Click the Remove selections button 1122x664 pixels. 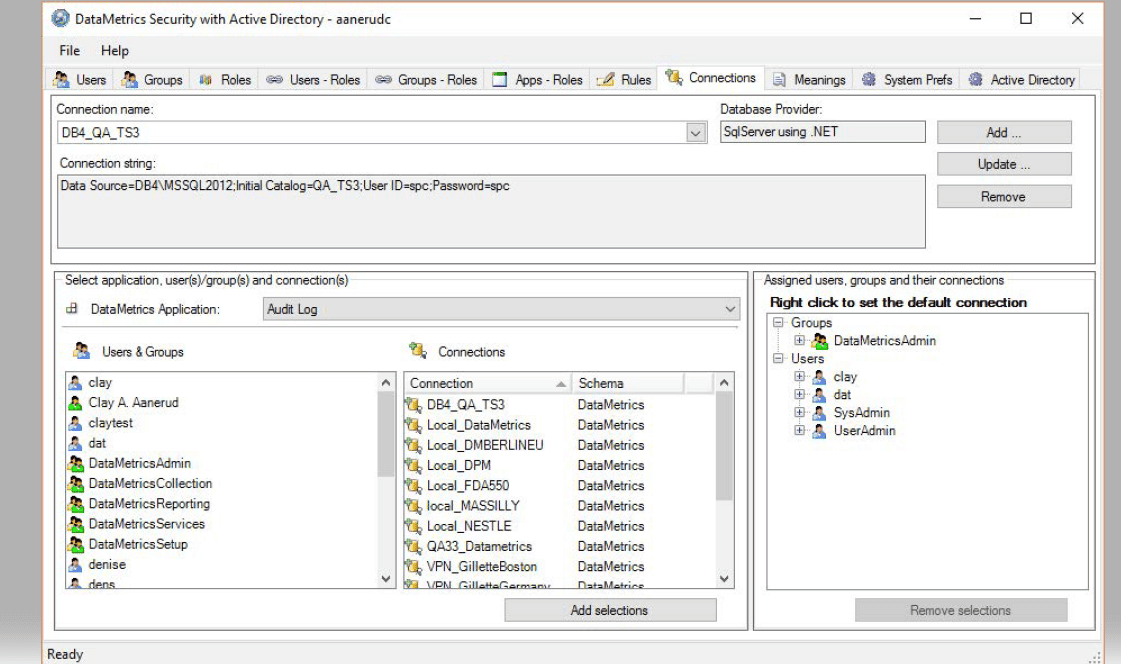(960, 610)
